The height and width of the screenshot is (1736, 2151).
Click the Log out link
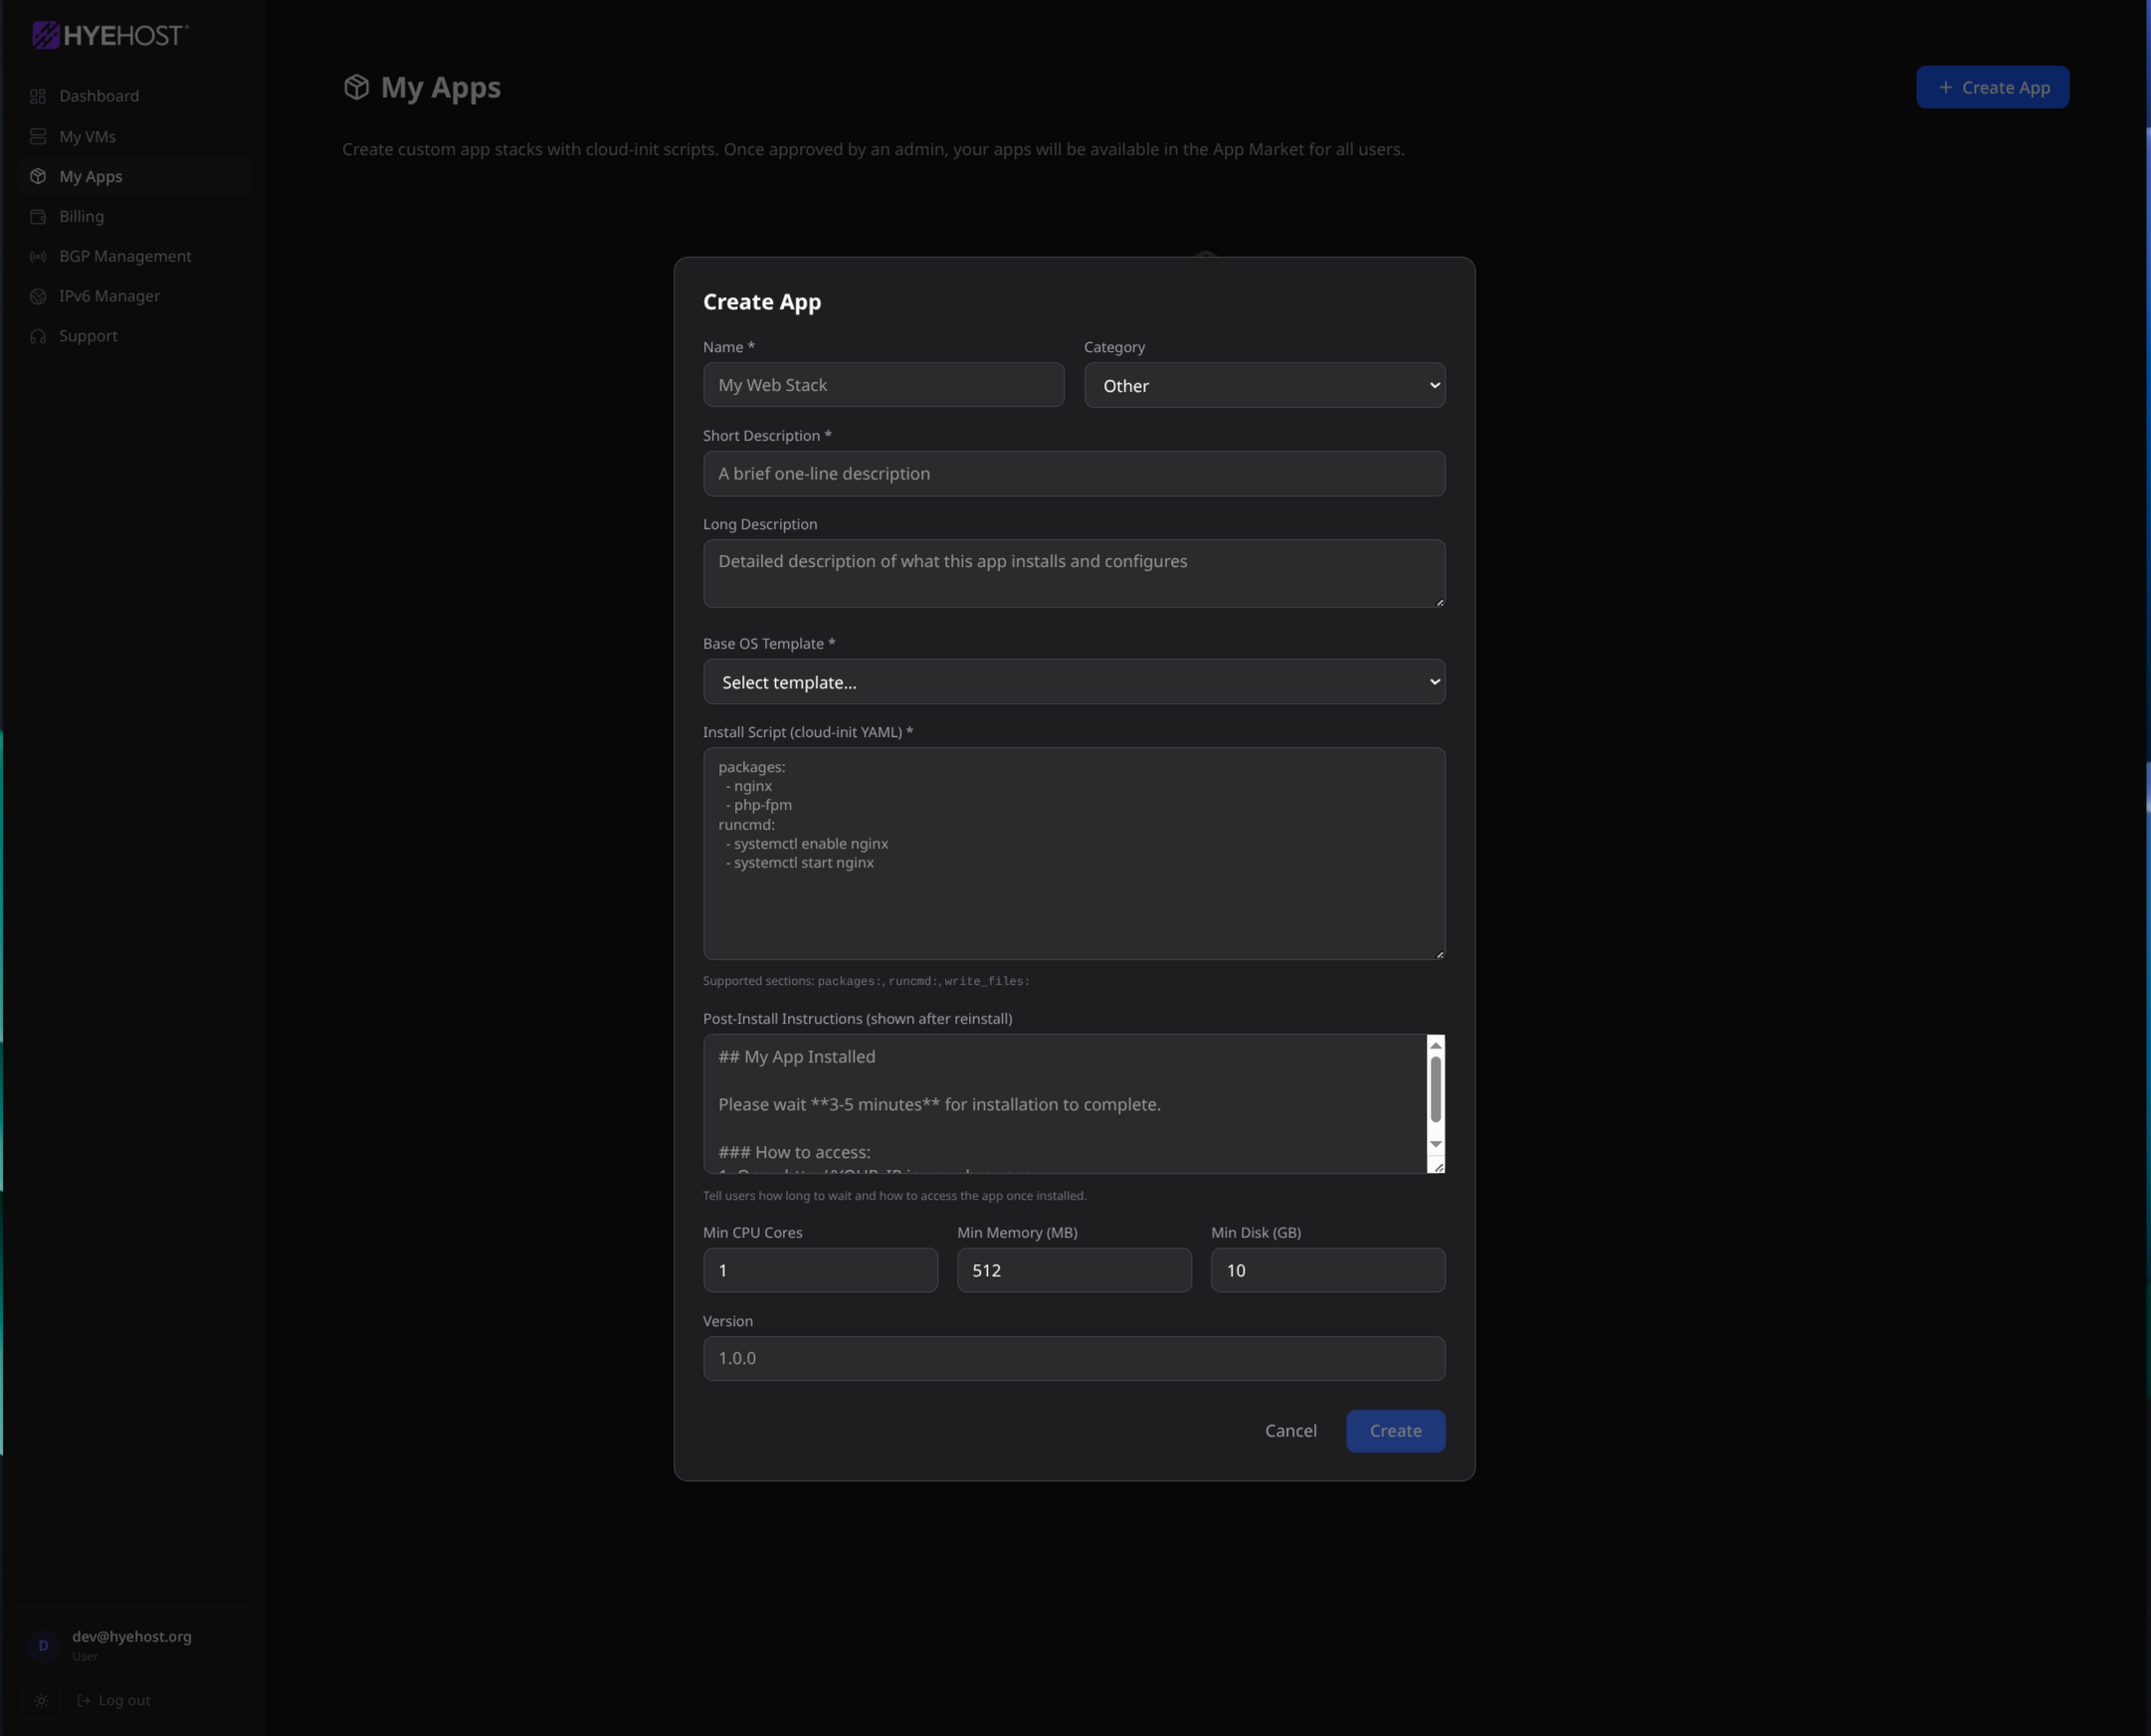coord(114,1700)
